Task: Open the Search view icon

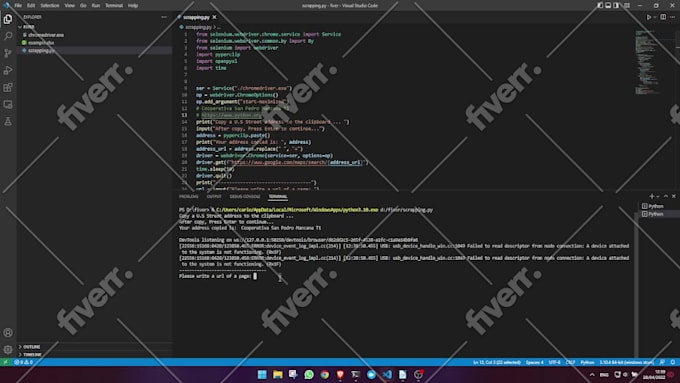Action: click(x=8, y=36)
